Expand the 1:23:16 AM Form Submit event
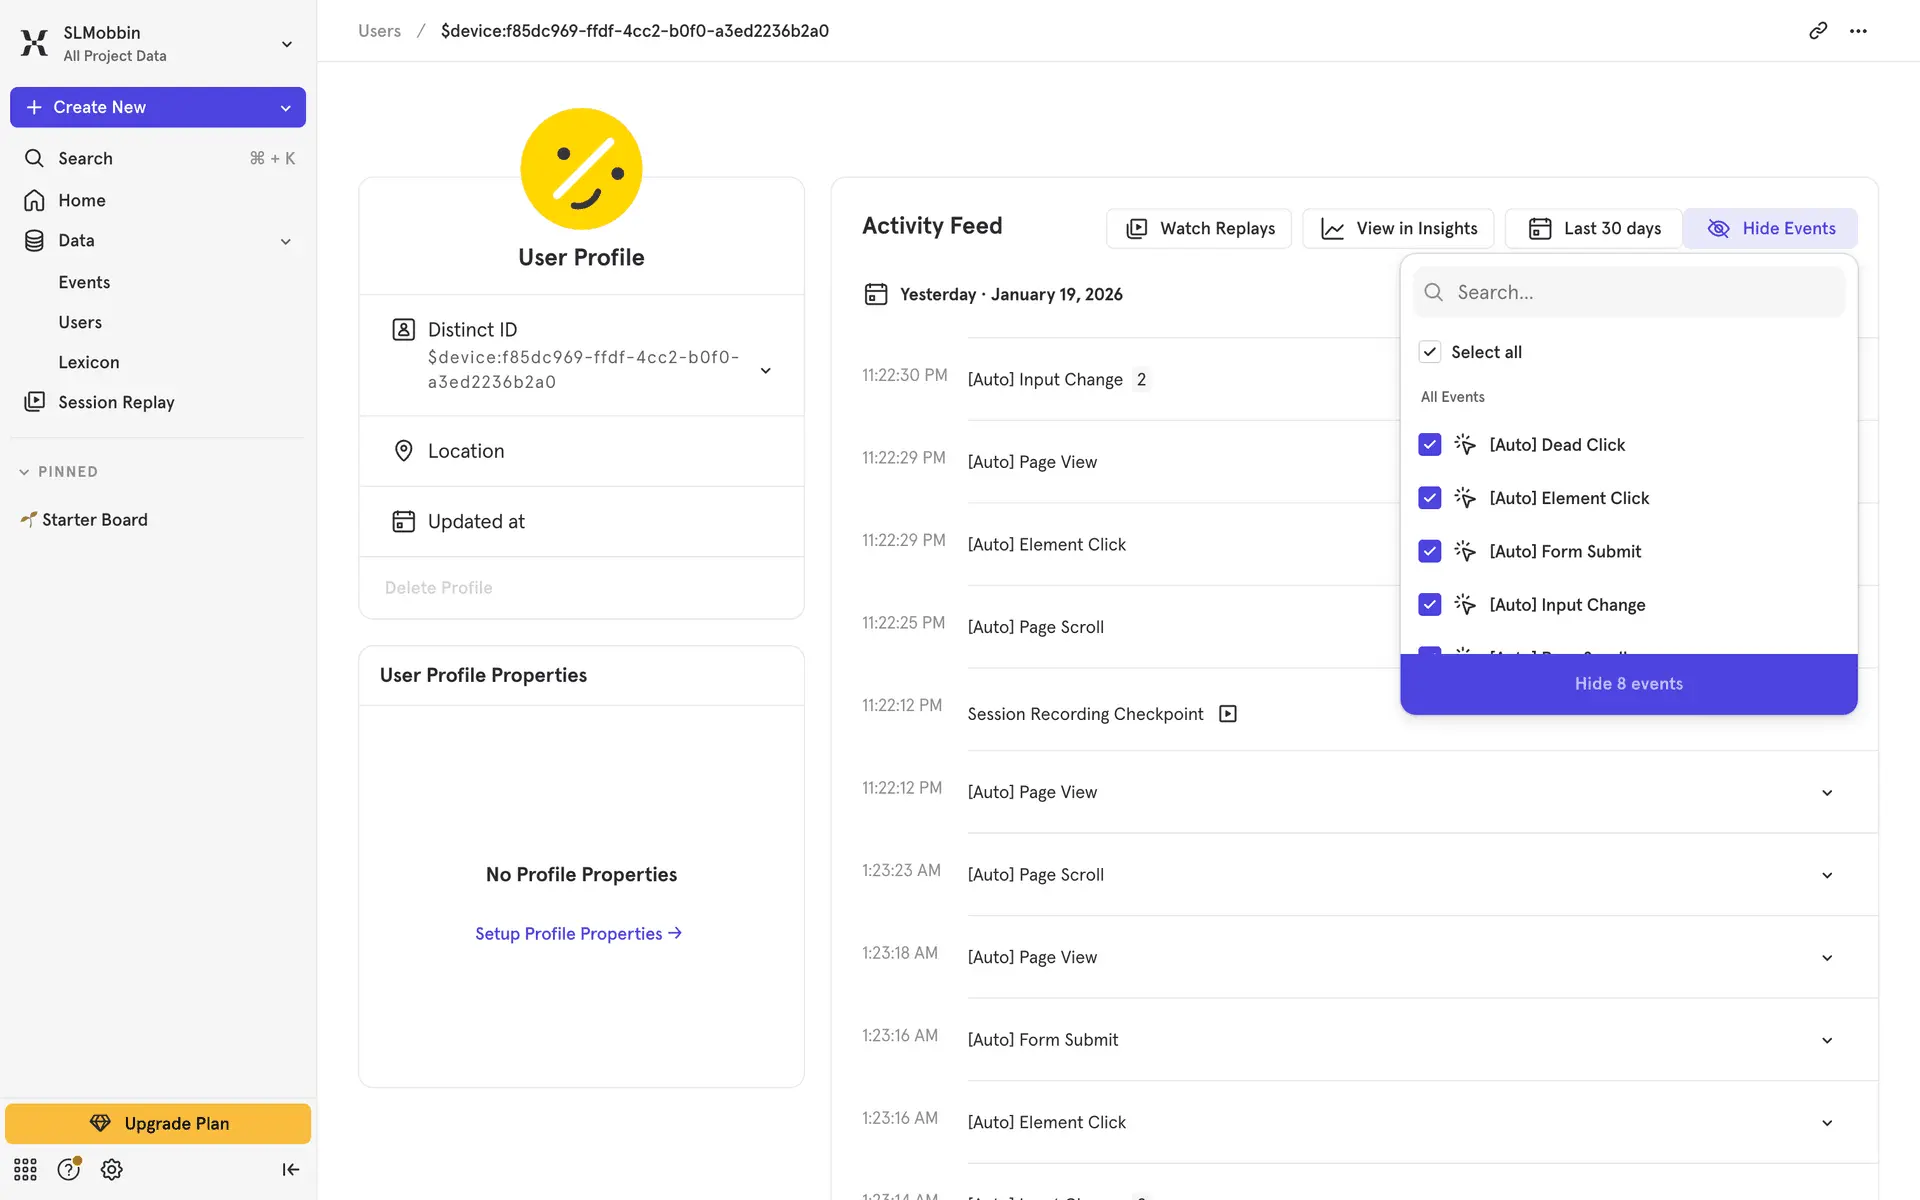 tap(1826, 1040)
